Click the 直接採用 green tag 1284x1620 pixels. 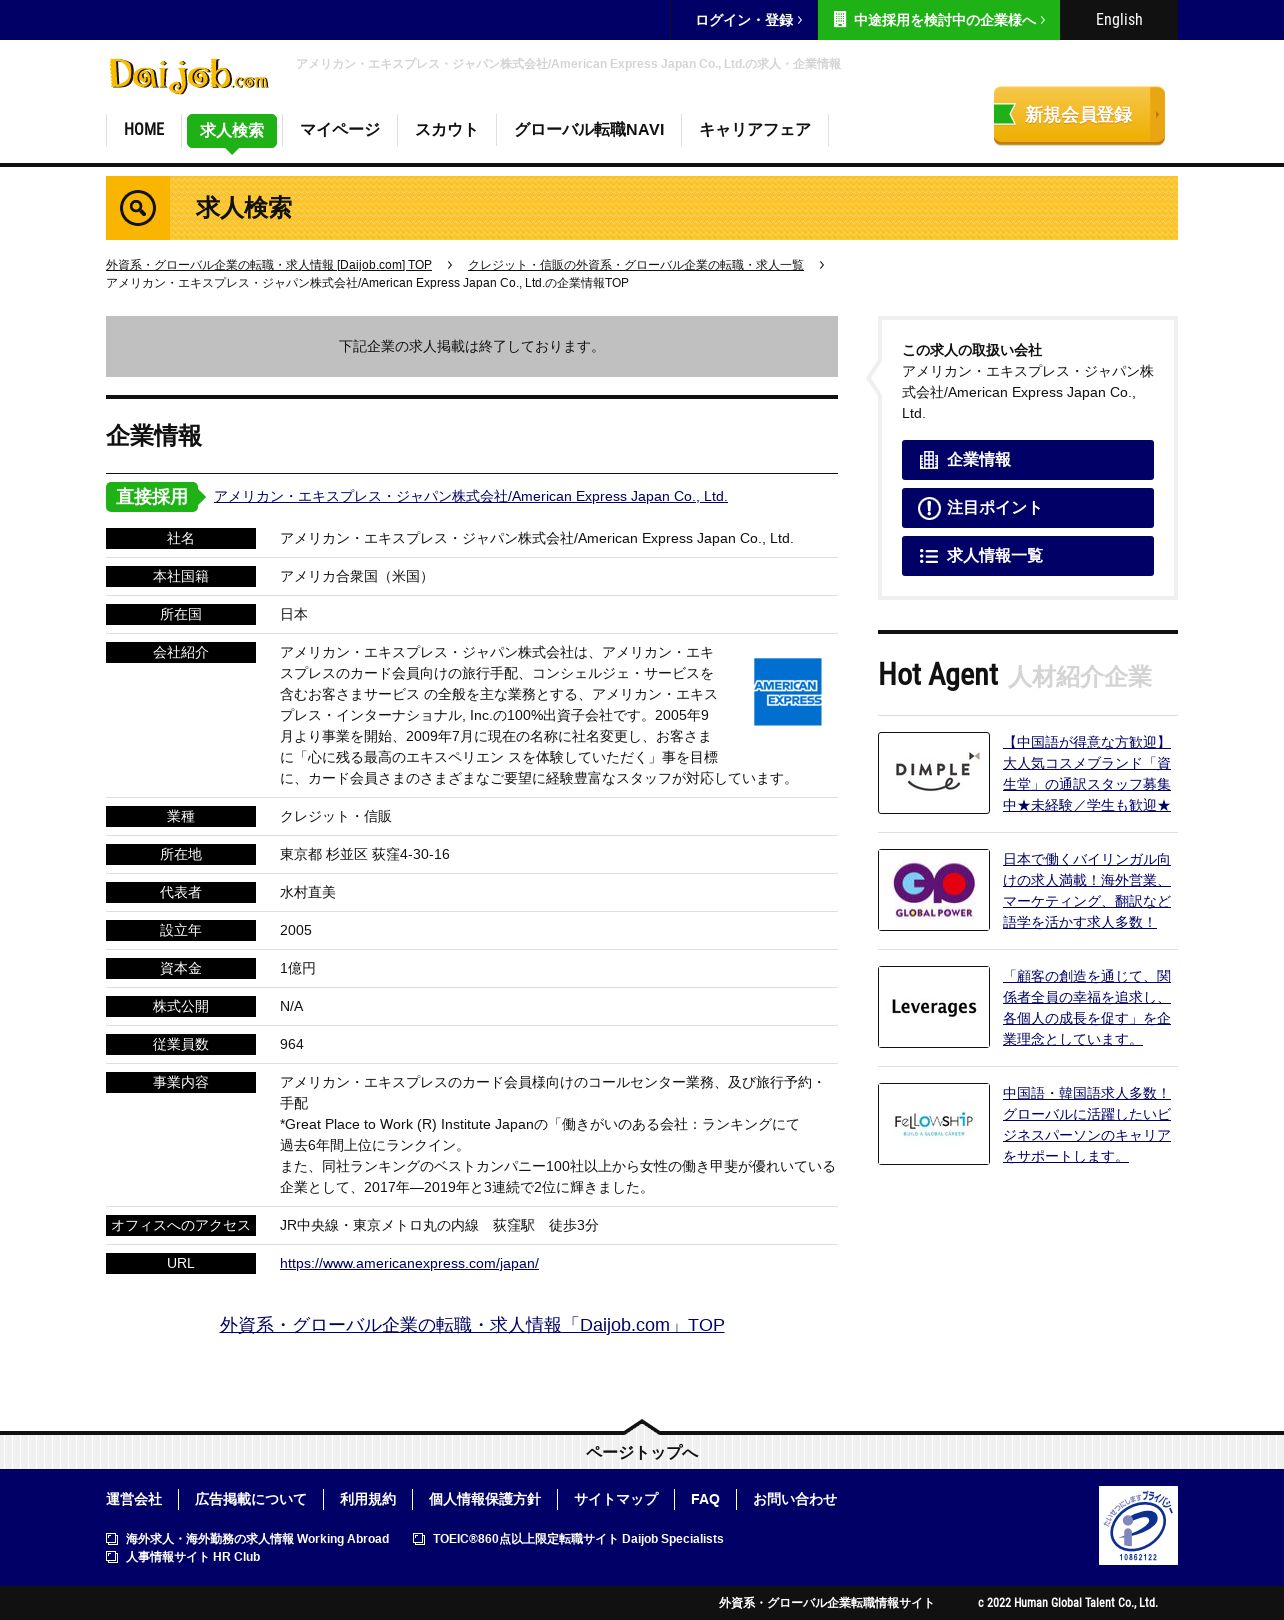coord(155,497)
